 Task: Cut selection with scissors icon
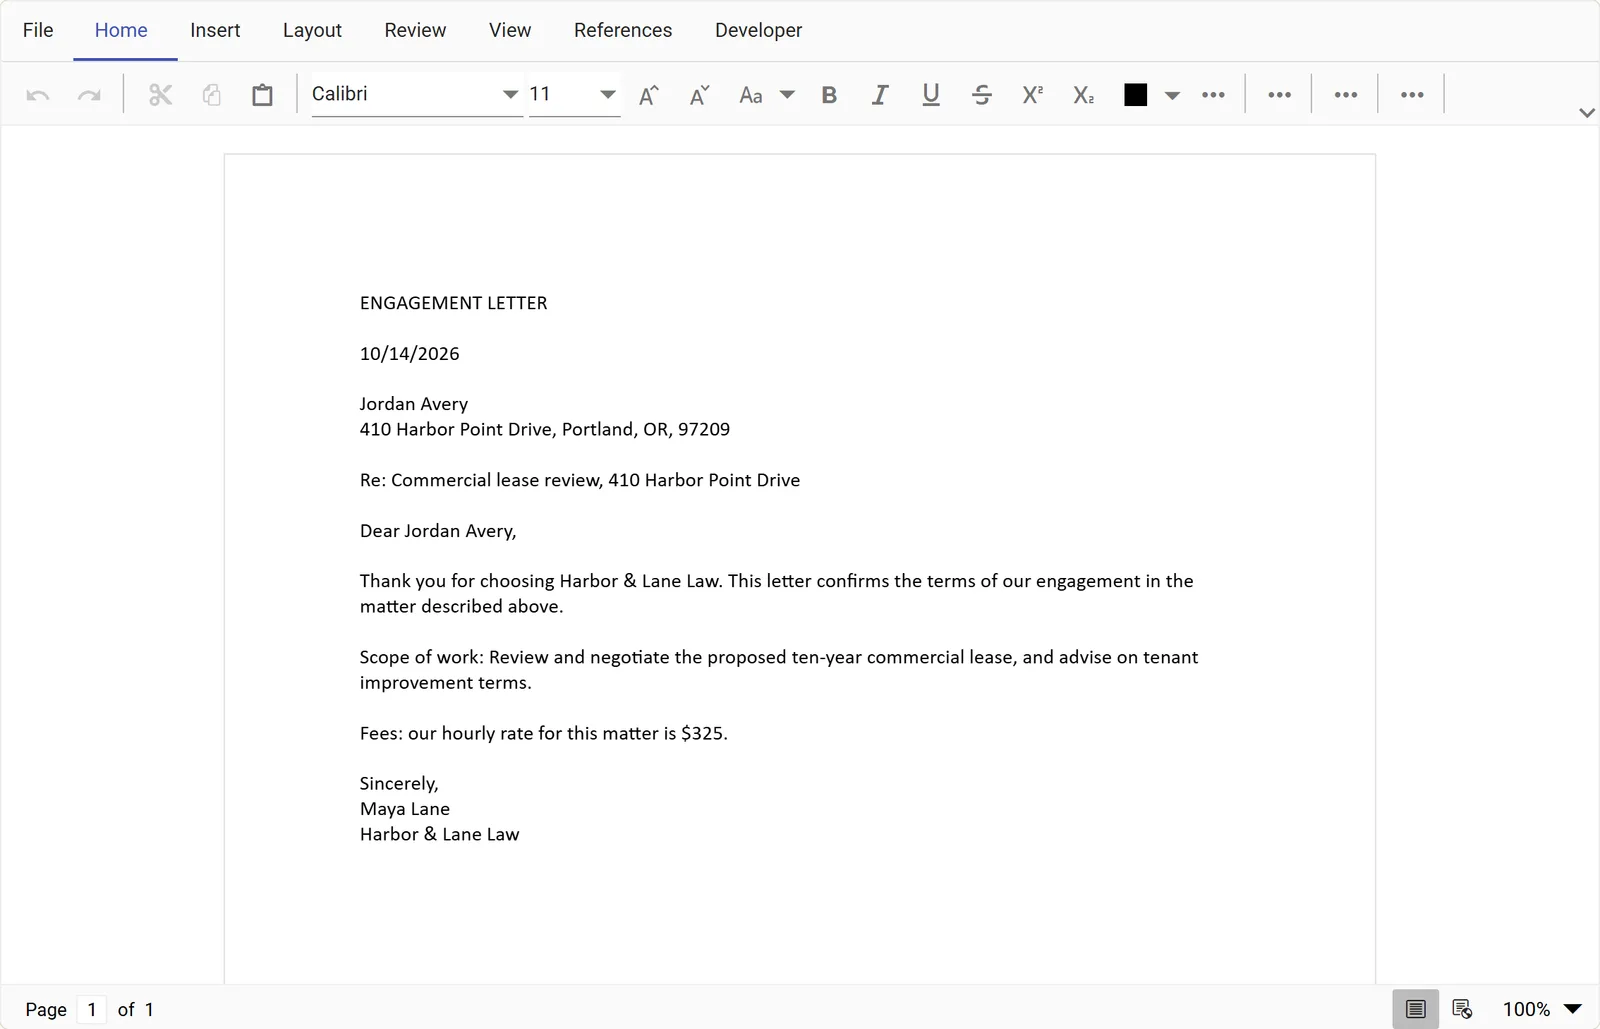160,95
